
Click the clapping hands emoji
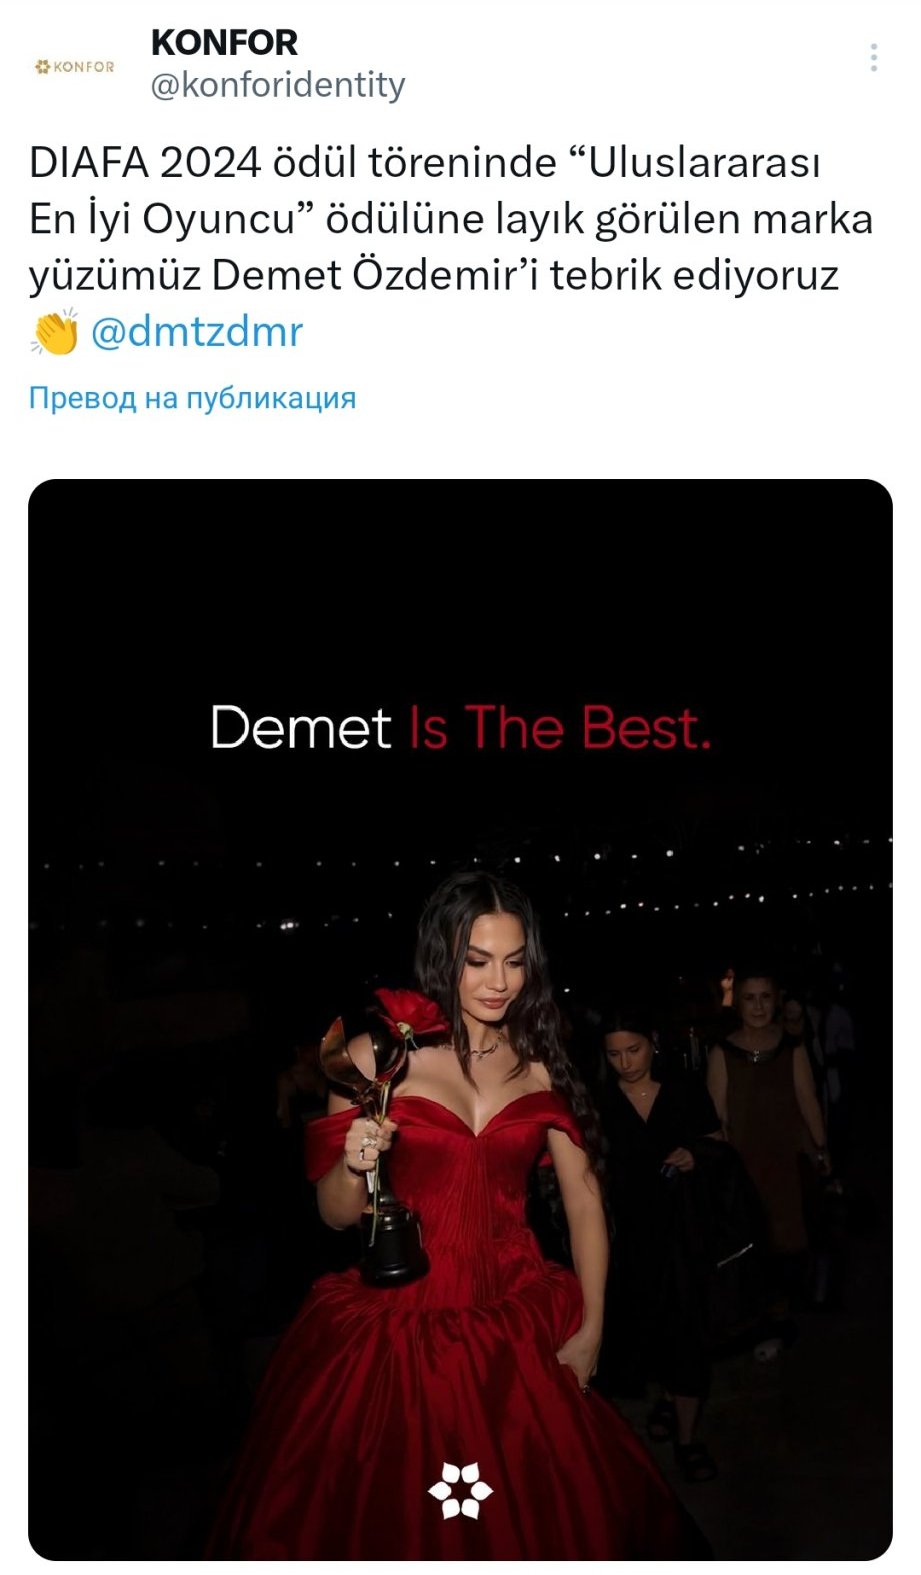(54, 333)
